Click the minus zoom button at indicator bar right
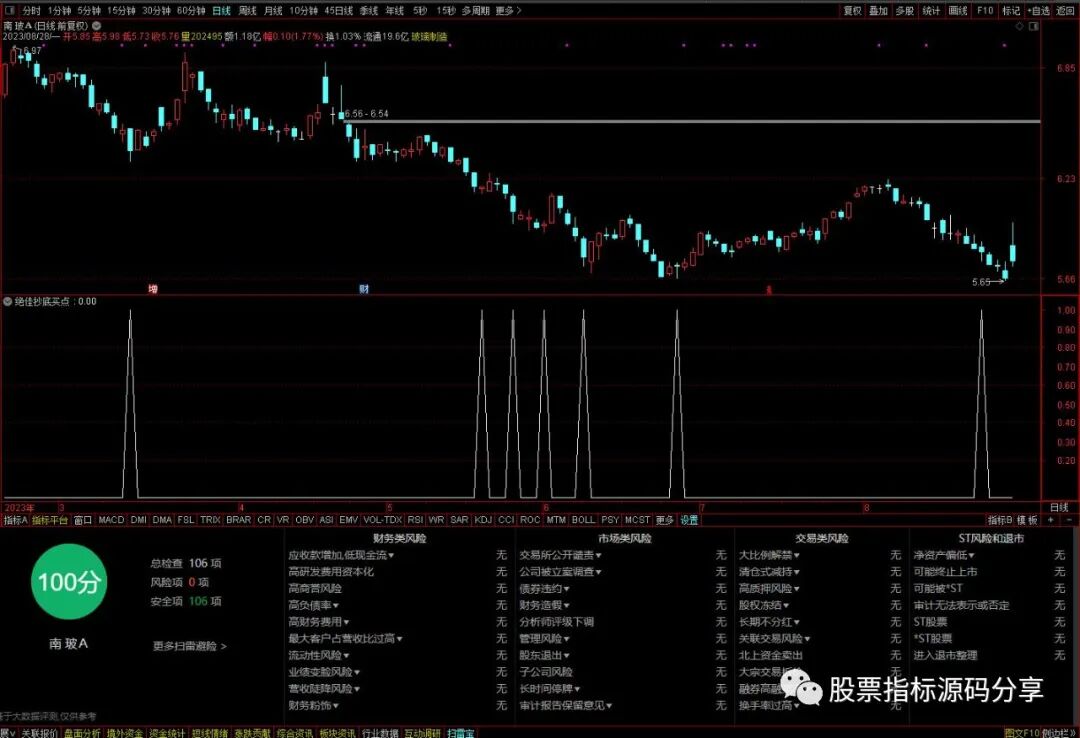The image size is (1080, 738). coord(1069,520)
